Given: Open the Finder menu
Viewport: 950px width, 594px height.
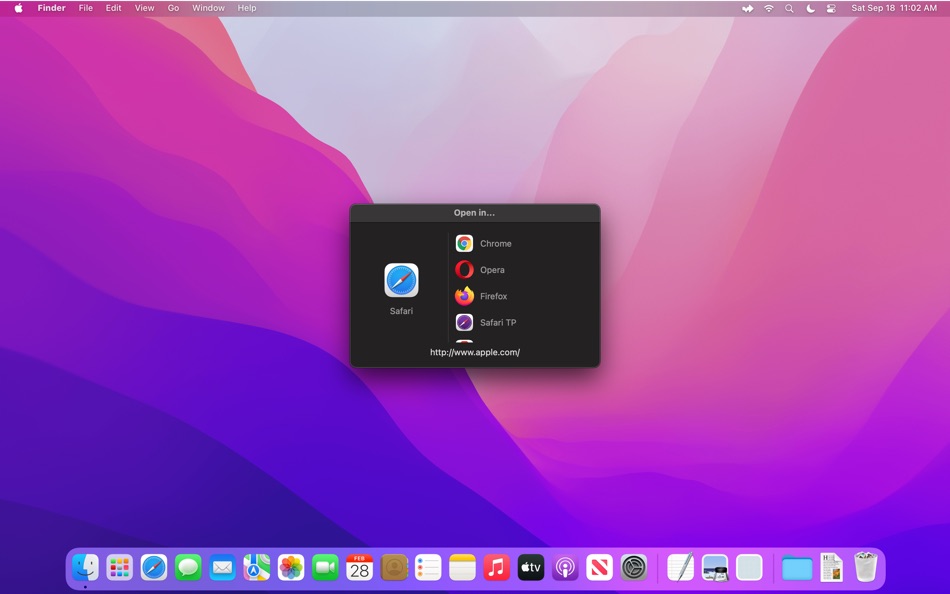Looking at the screenshot, I should [51, 8].
